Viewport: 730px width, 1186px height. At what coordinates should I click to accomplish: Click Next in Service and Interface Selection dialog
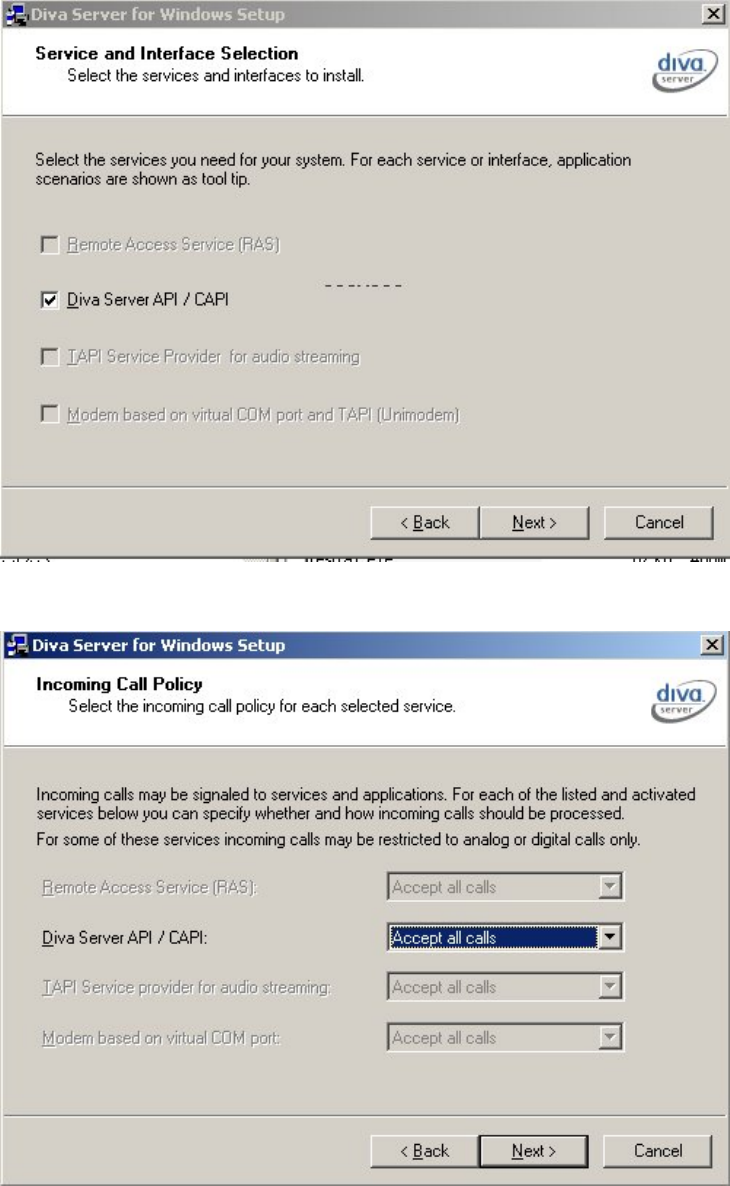click(x=534, y=523)
